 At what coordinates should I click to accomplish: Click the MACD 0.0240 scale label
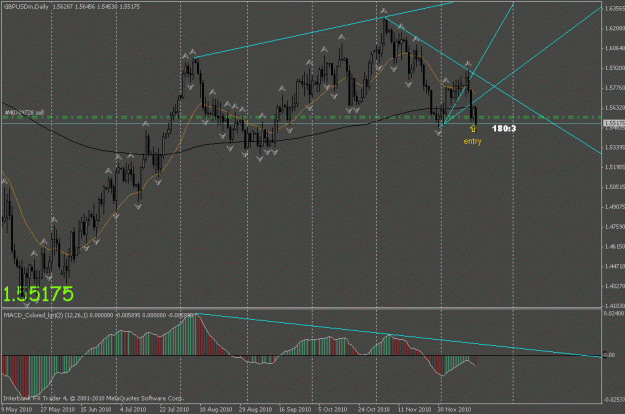click(614, 314)
